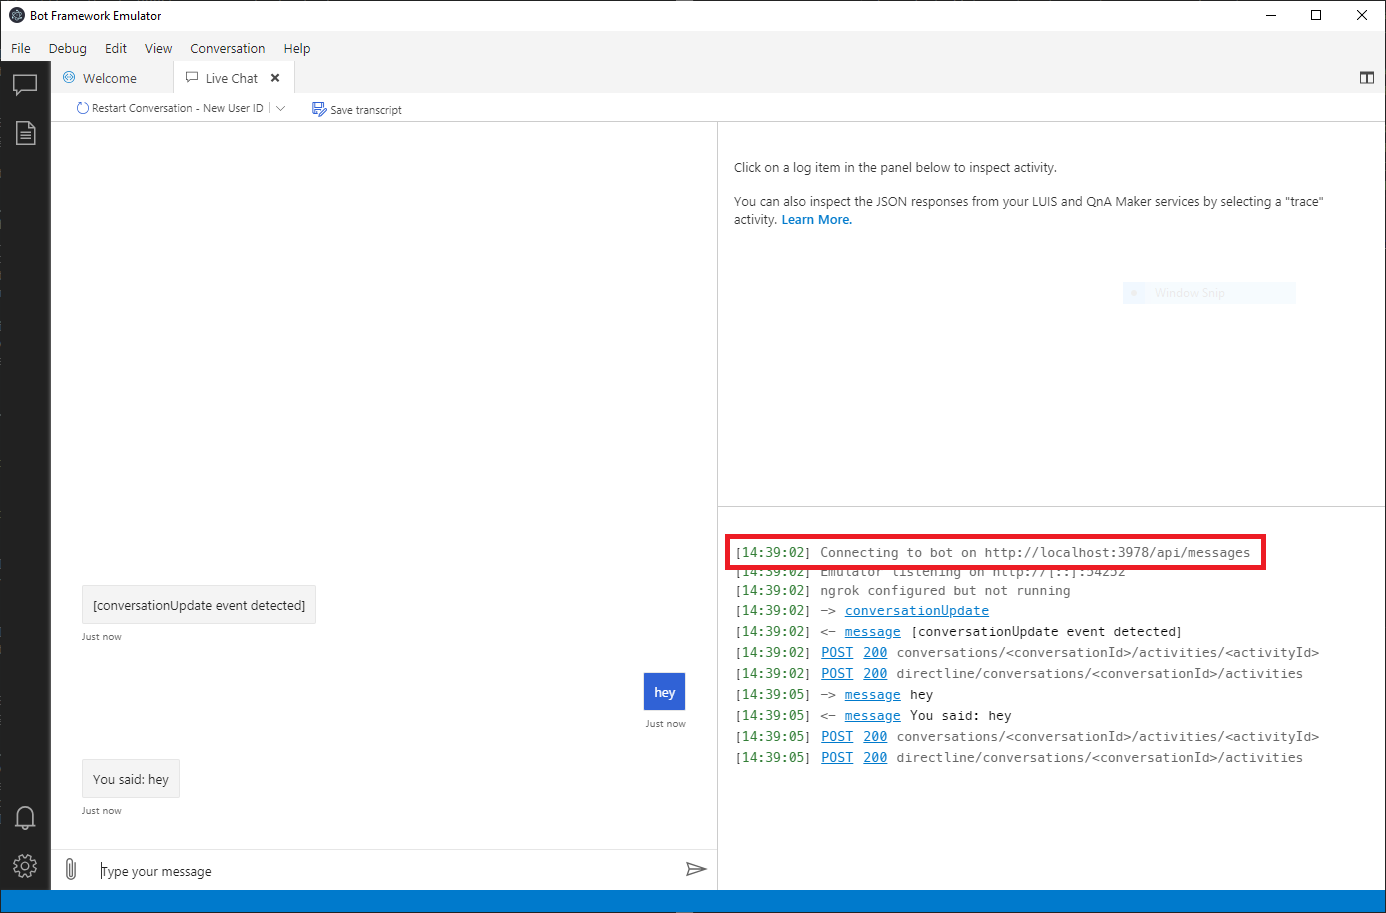Expand the Restart Conversation dropdown arrow
The image size is (1386, 913).
(x=281, y=108)
